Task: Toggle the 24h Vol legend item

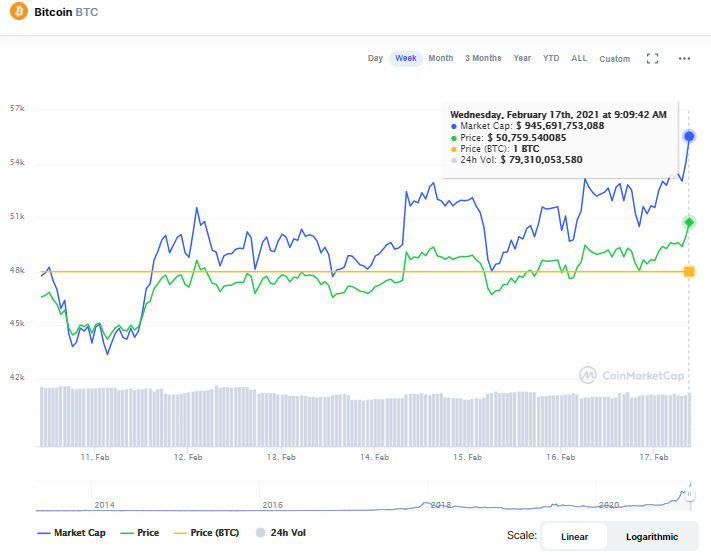Action: coord(278,533)
